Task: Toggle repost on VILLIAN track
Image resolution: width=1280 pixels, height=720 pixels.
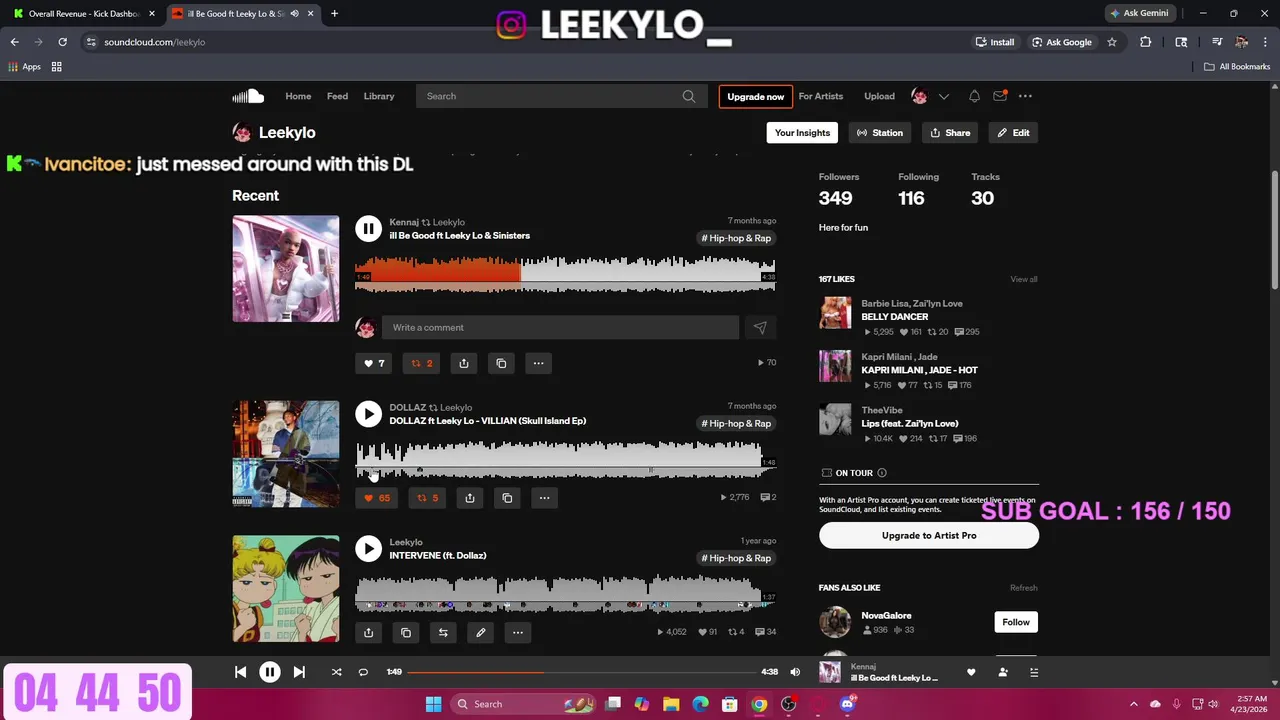Action: [x=428, y=498]
